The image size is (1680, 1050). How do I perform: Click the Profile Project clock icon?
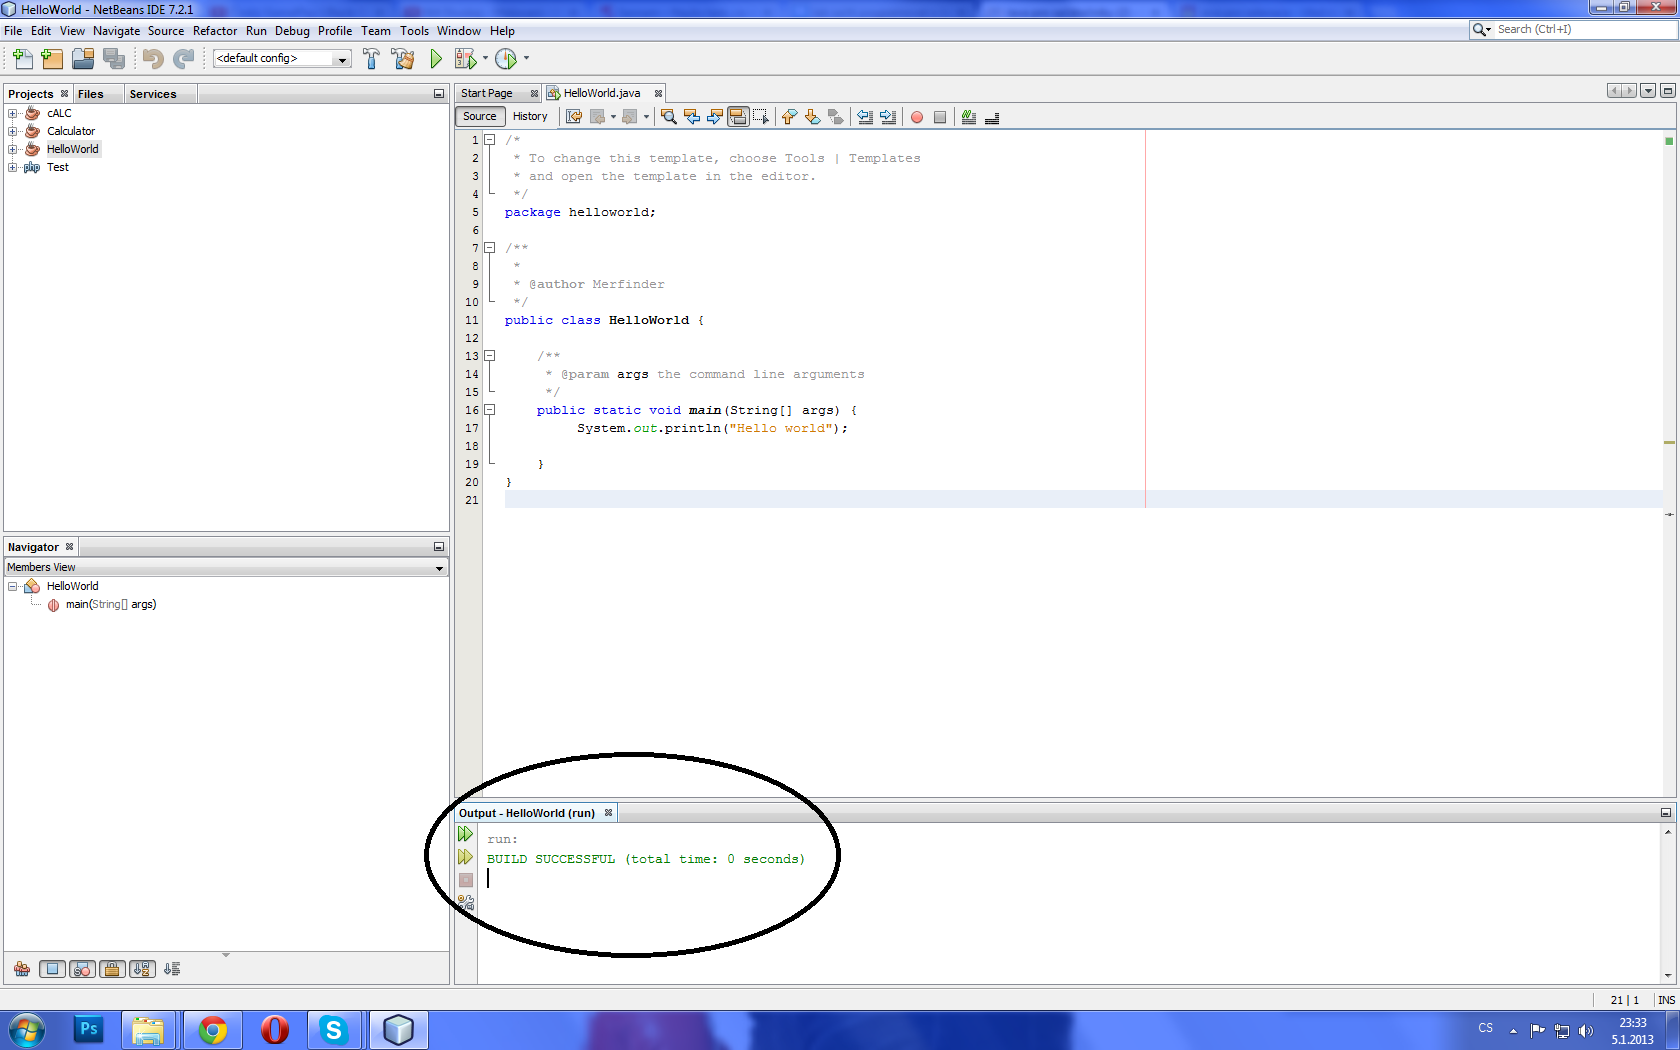pos(506,59)
